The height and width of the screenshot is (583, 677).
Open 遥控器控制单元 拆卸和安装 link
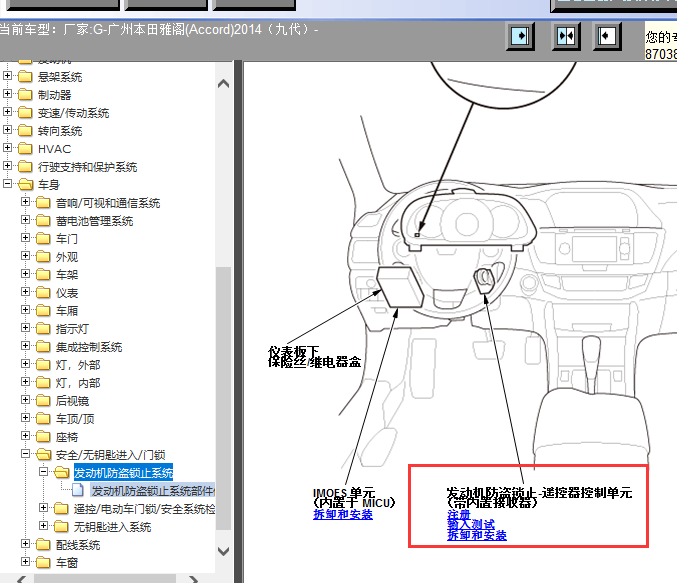477,535
